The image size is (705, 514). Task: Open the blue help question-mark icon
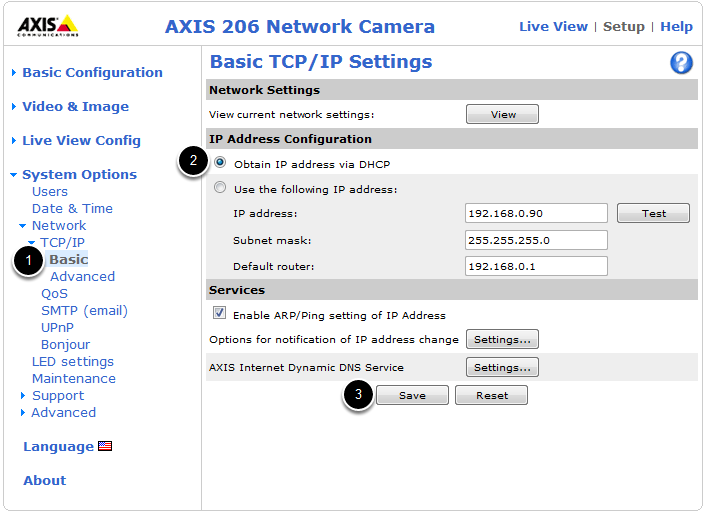pyautogui.click(x=681, y=63)
